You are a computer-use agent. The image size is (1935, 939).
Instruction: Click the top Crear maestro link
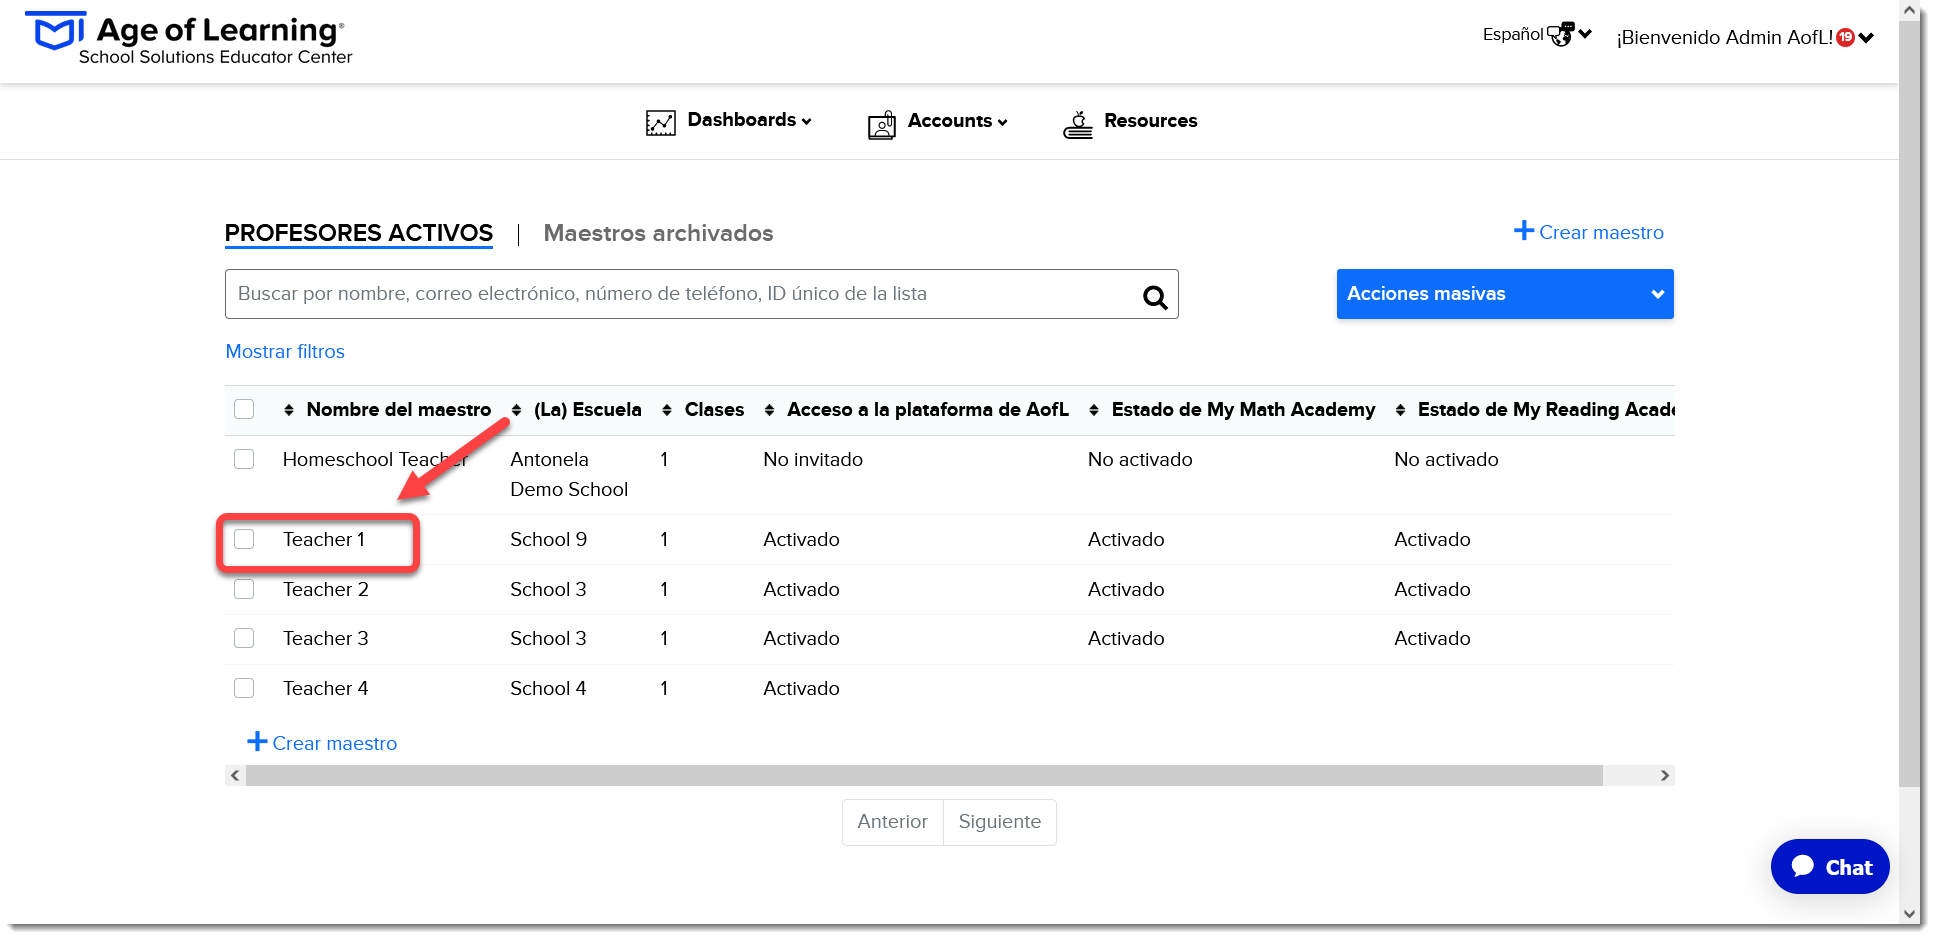[1589, 232]
